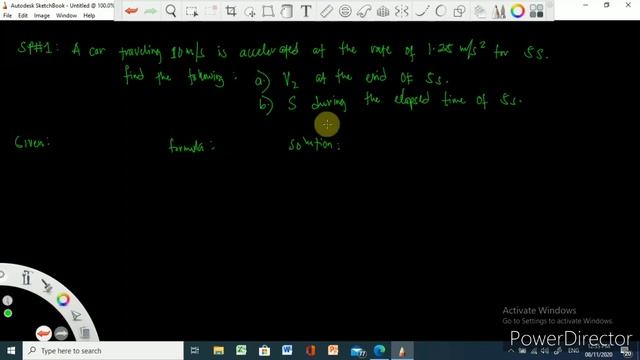Open the Brush Palette from toolbar
640x360 pixels.
[498, 11]
